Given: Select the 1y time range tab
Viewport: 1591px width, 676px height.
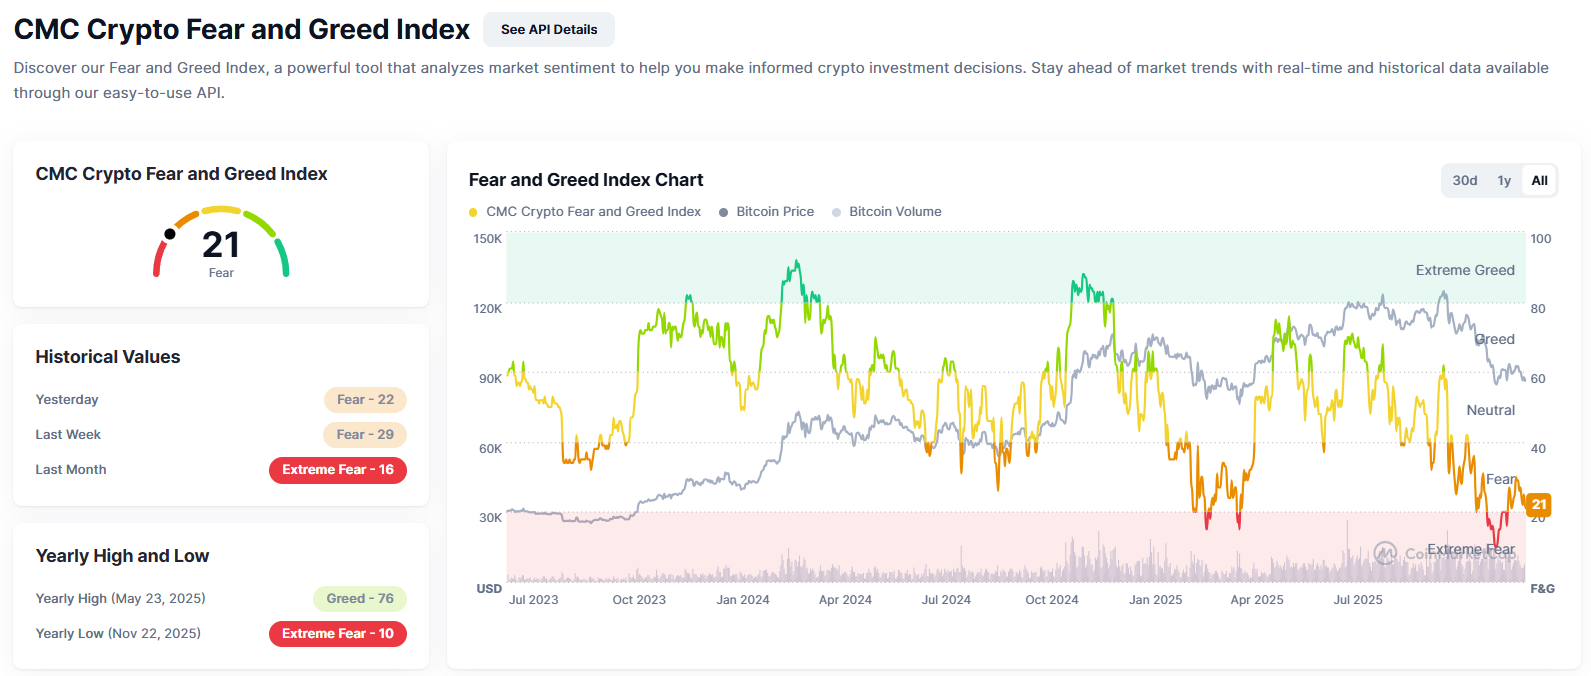Looking at the screenshot, I should click(x=1503, y=181).
